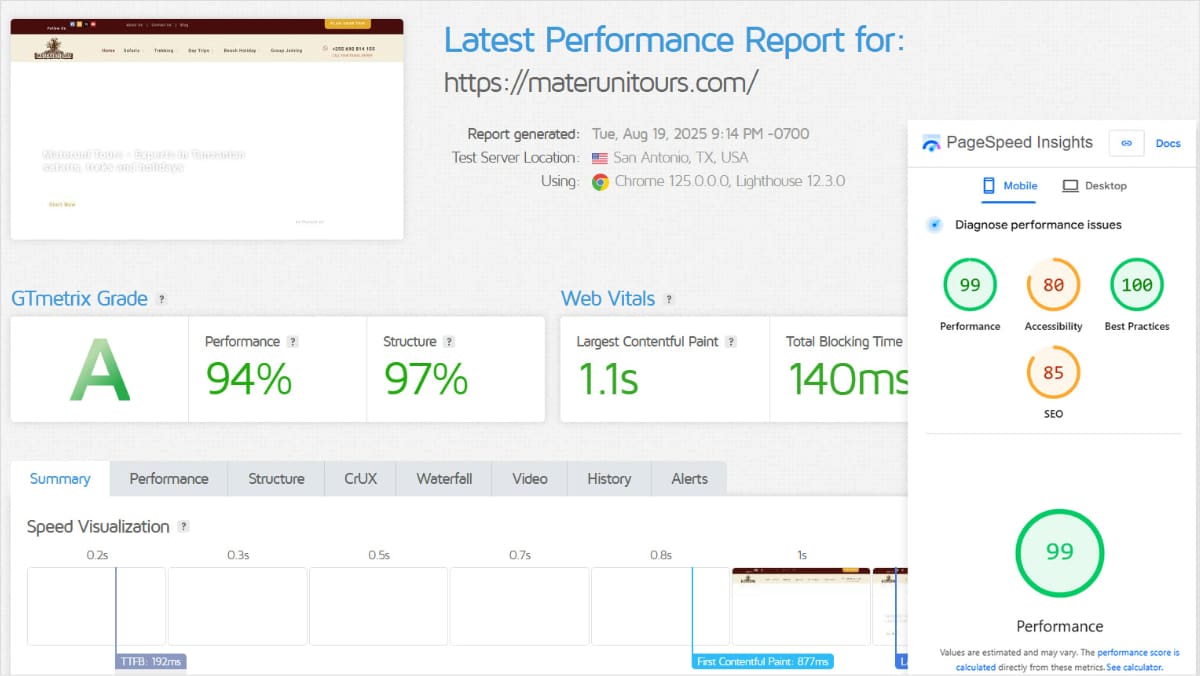Copy link using PageSpeed link button

coord(1126,143)
